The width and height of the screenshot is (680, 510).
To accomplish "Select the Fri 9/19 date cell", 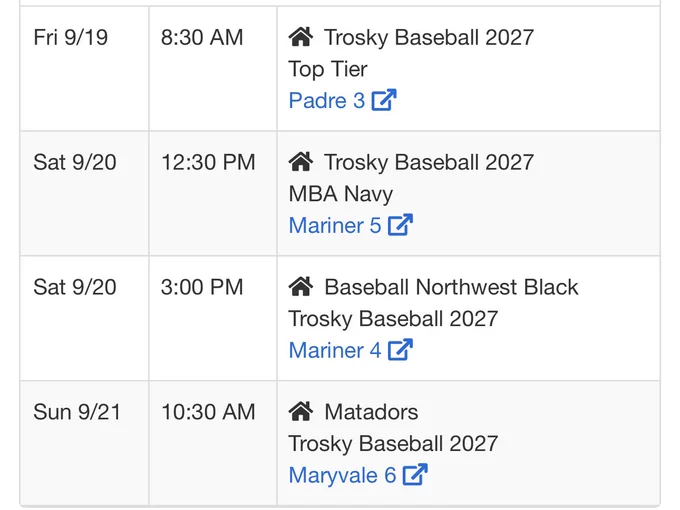I will [84, 69].
